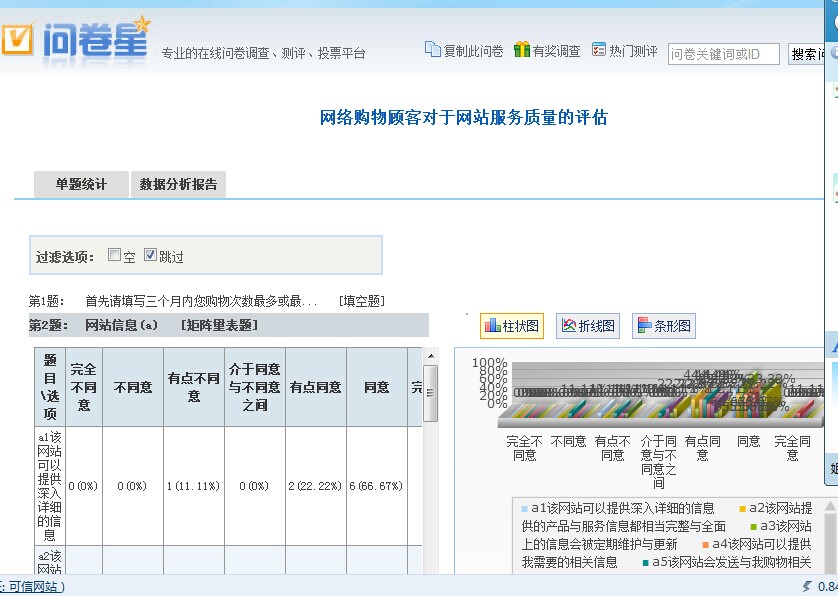The width and height of the screenshot is (838, 596).
Task: Enable the 空 filter checkbox
Action: click(x=114, y=254)
